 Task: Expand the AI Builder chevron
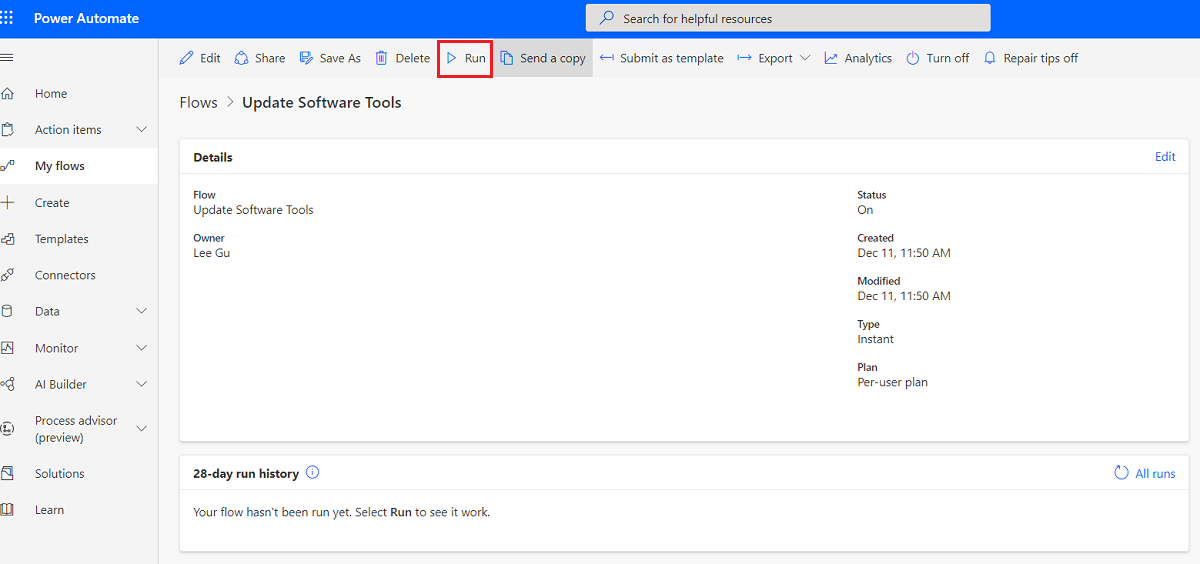[141, 384]
